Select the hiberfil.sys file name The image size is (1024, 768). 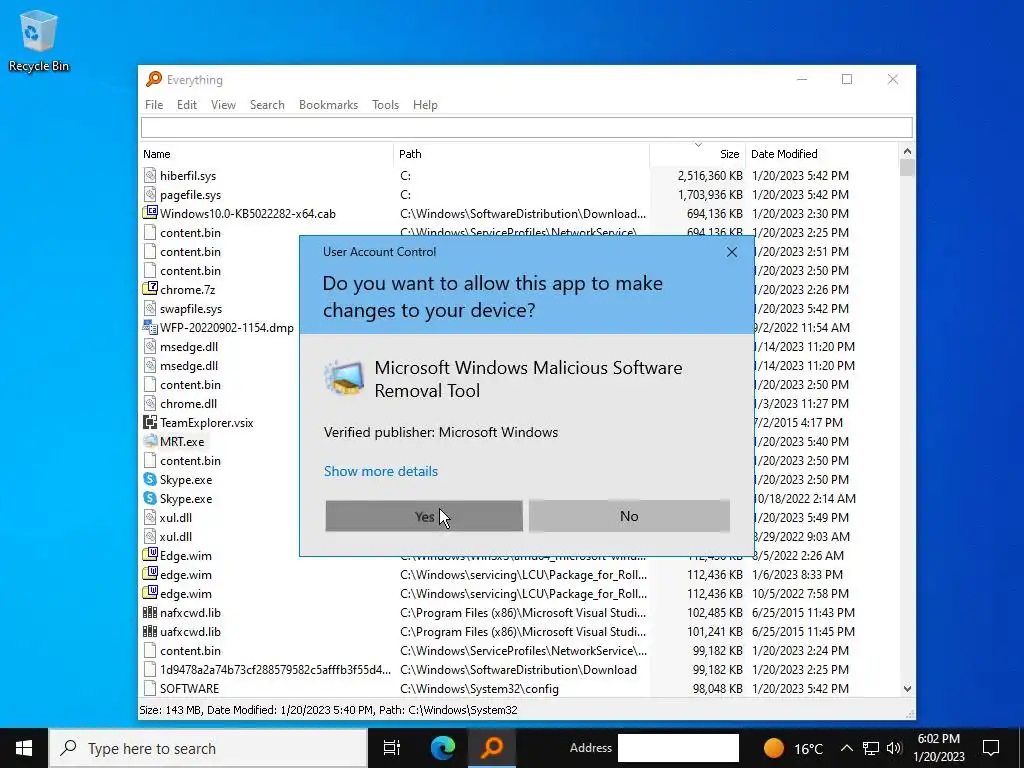188,176
